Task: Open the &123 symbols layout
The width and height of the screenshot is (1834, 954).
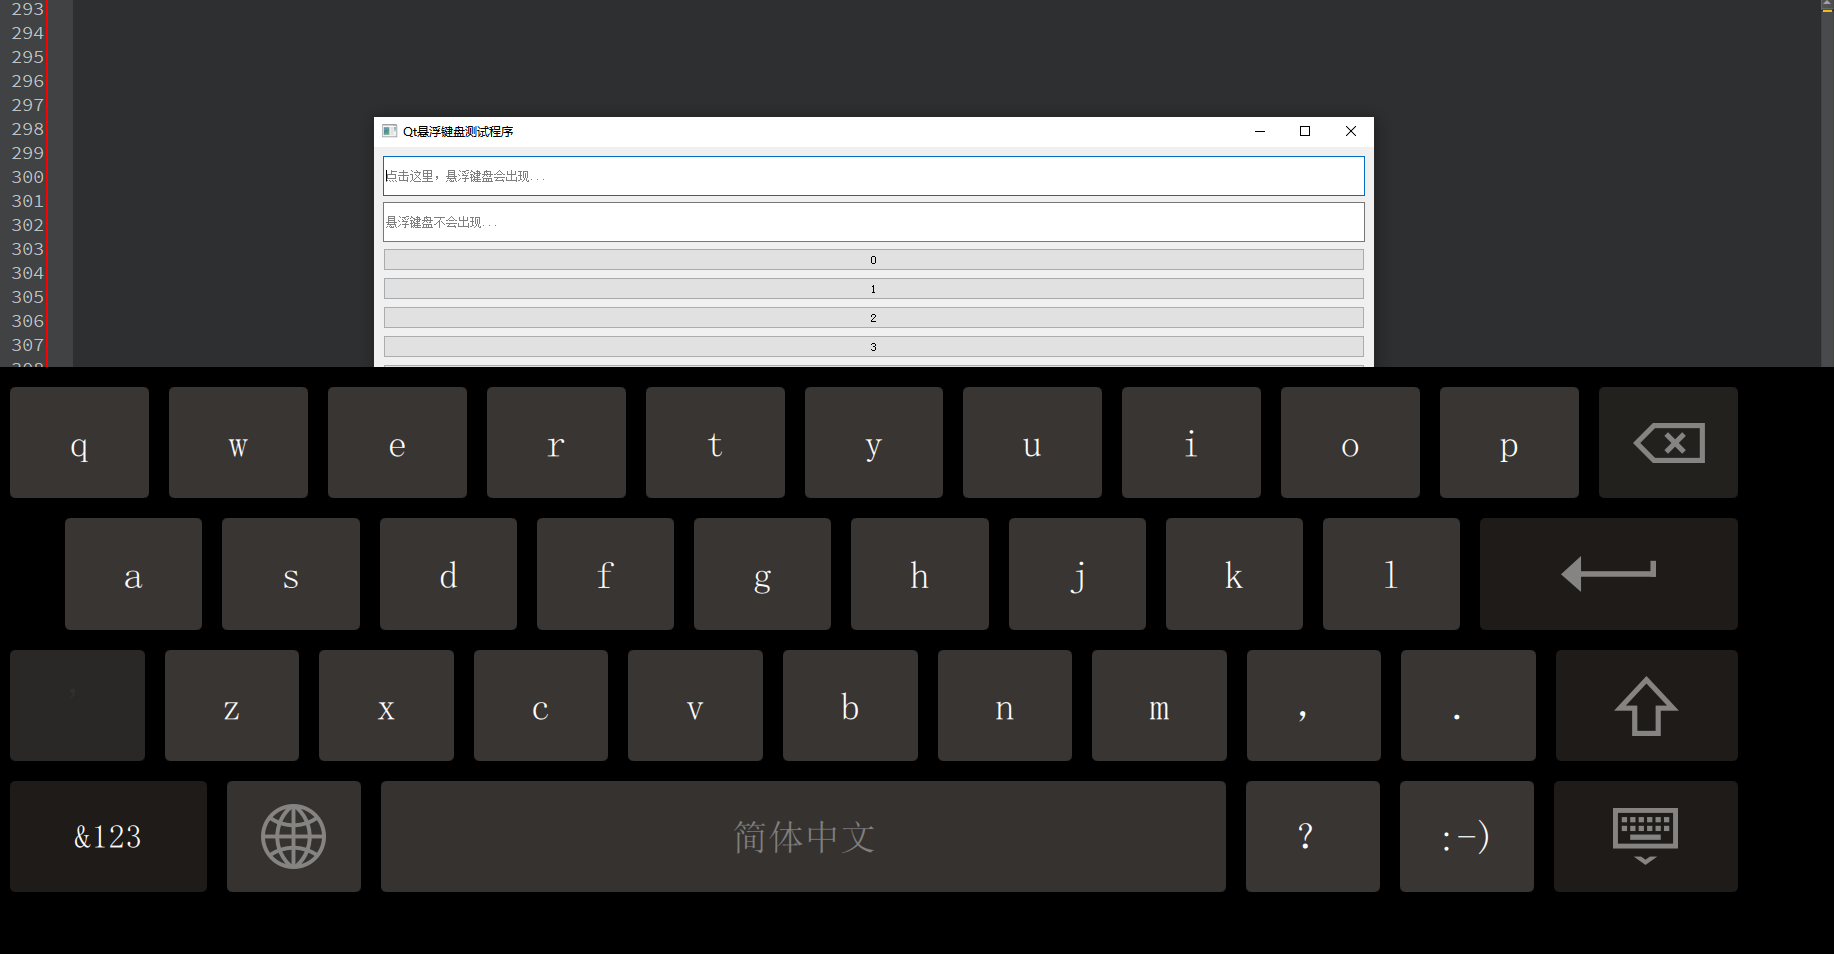Action: (108, 837)
